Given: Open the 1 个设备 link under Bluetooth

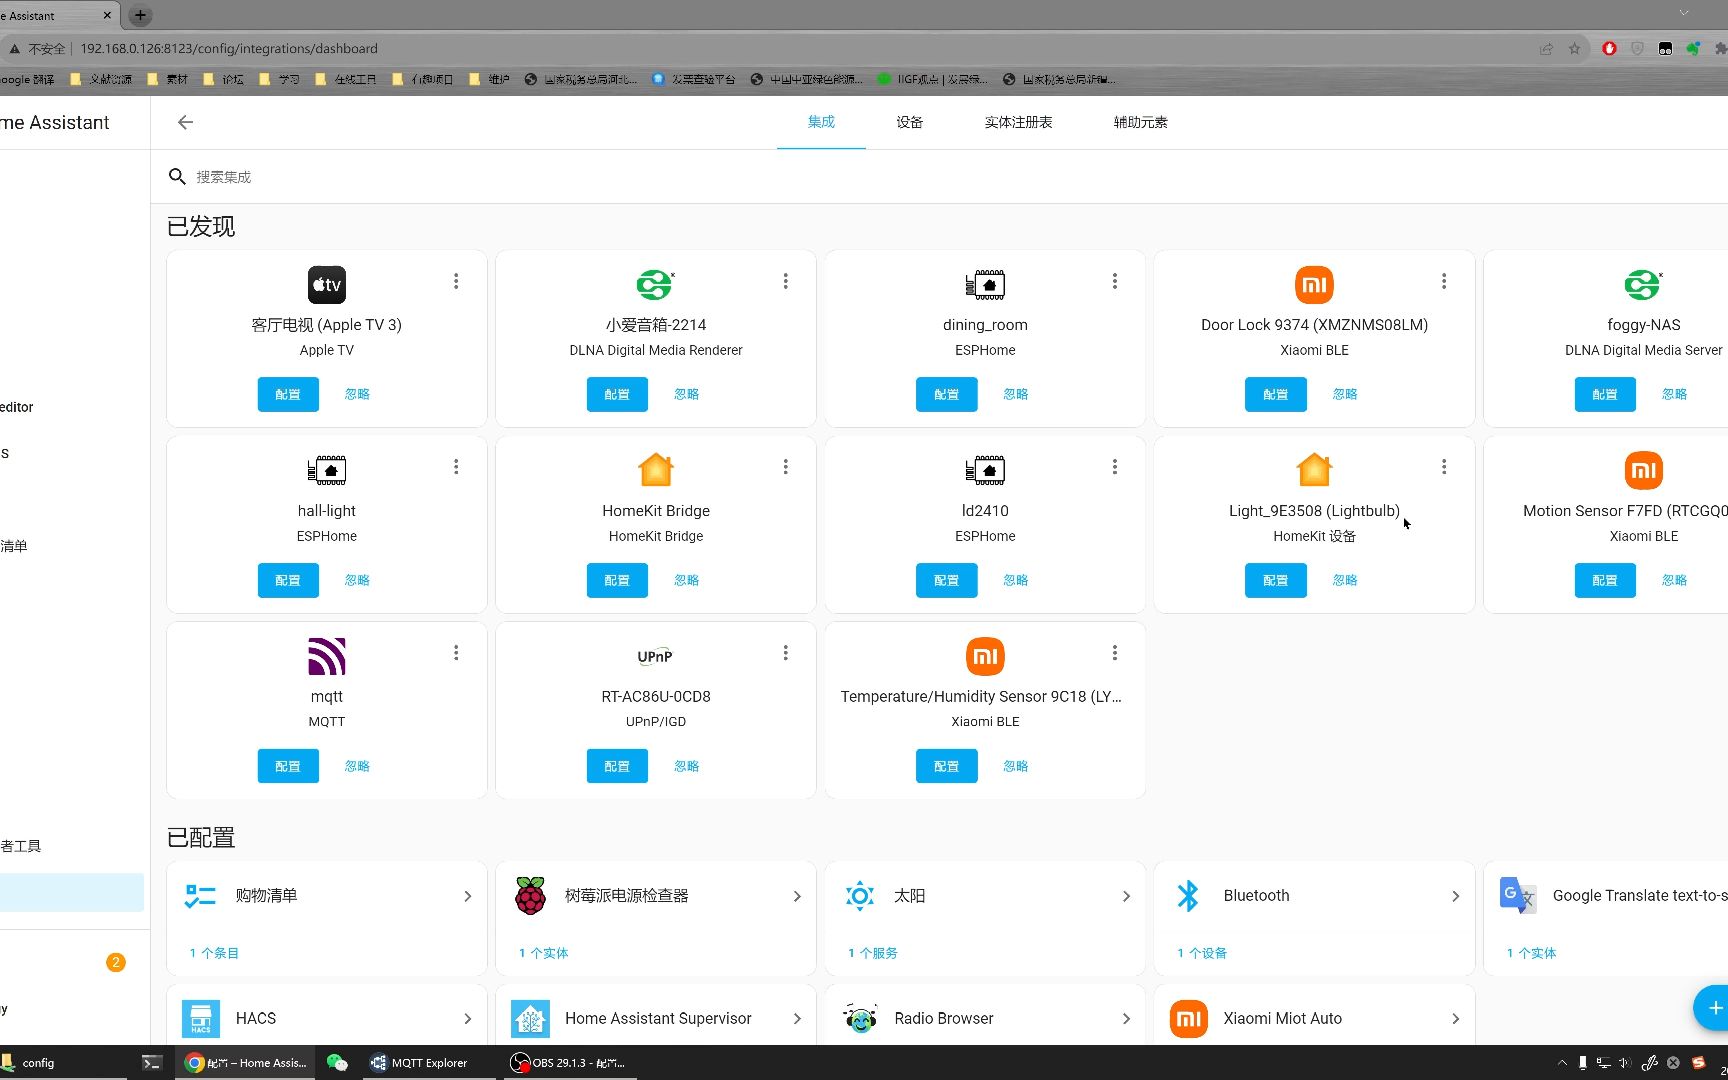Looking at the screenshot, I should point(1202,953).
